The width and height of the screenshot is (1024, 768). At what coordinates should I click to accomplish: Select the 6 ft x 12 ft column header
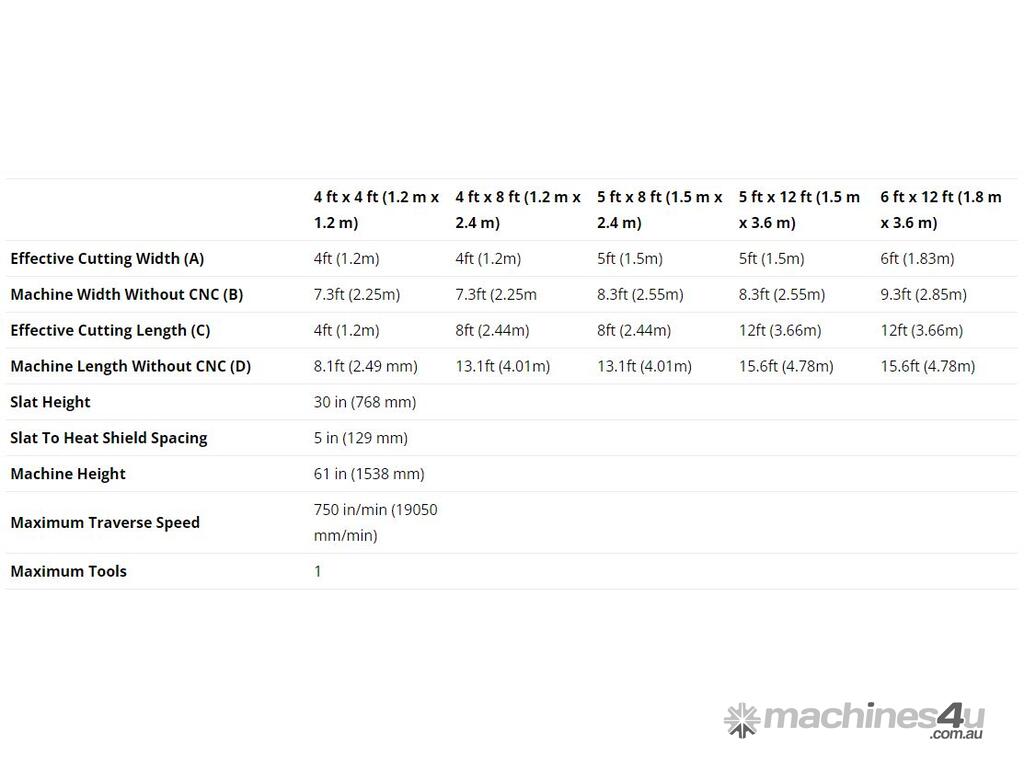(x=940, y=210)
